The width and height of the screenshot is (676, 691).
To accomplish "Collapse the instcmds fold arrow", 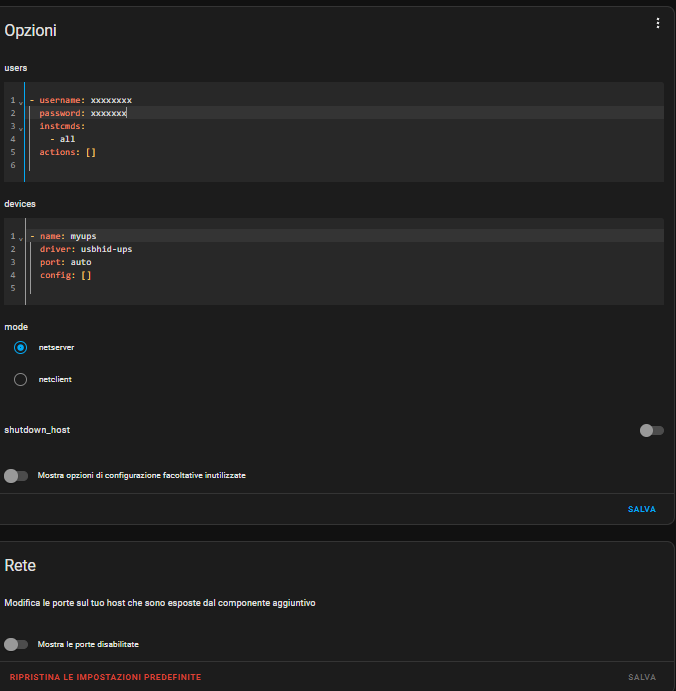I will coord(20,127).
